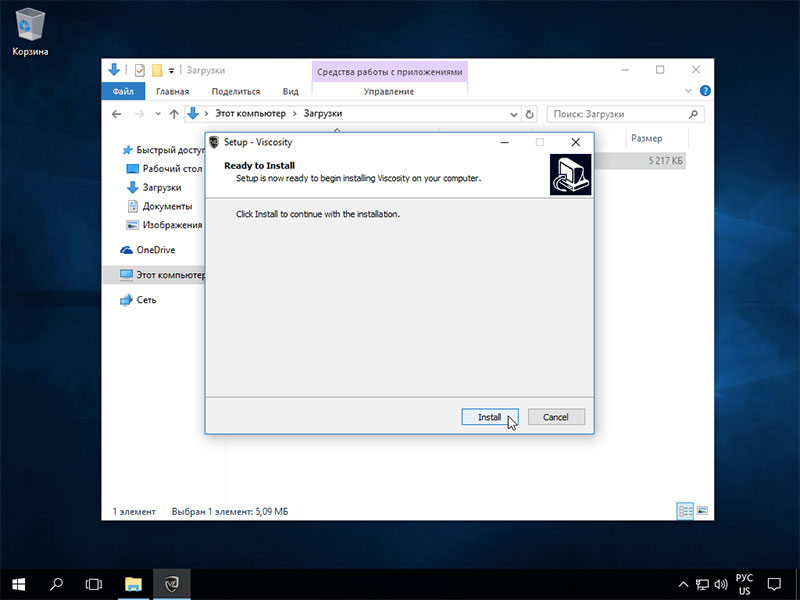Click the Properties quick-access toolbar icon
The width and height of the screenshot is (800, 600).
(139, 70)
